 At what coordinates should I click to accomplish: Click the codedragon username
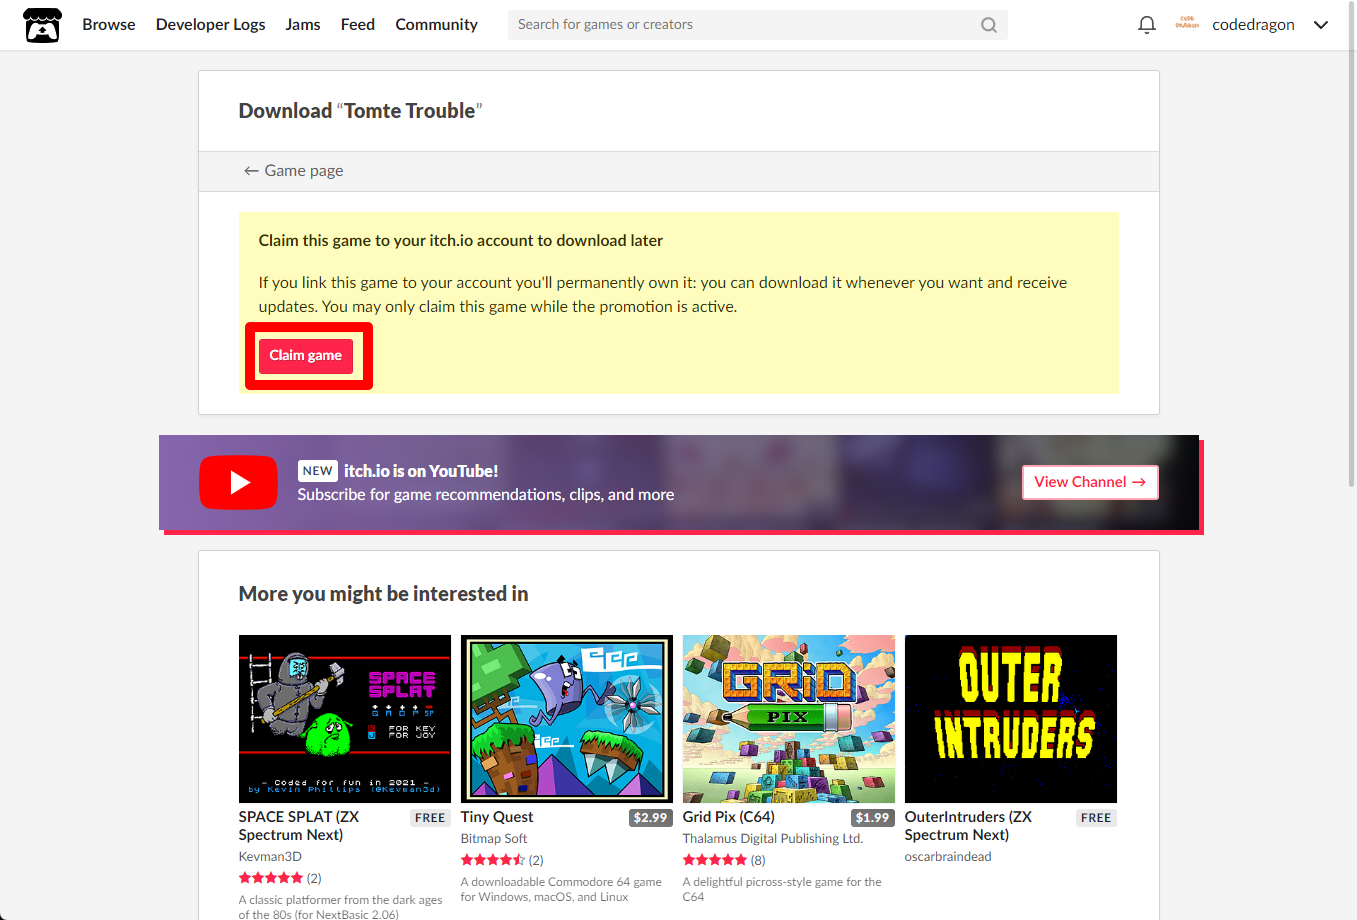[1253, 25]
